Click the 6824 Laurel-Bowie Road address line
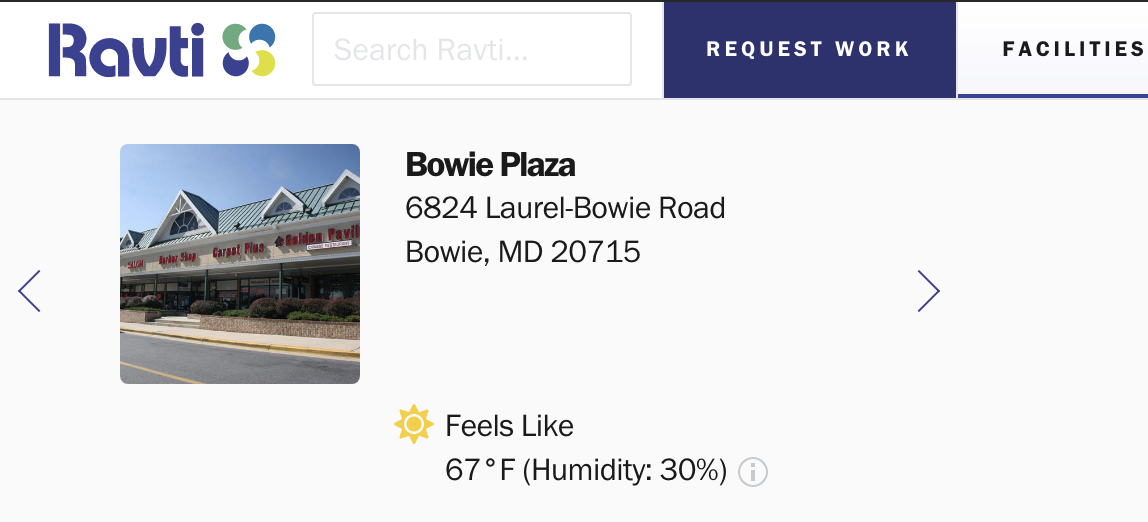Image resolution: width=1148 pixels, height=522 pixels. tap(565, 209)
